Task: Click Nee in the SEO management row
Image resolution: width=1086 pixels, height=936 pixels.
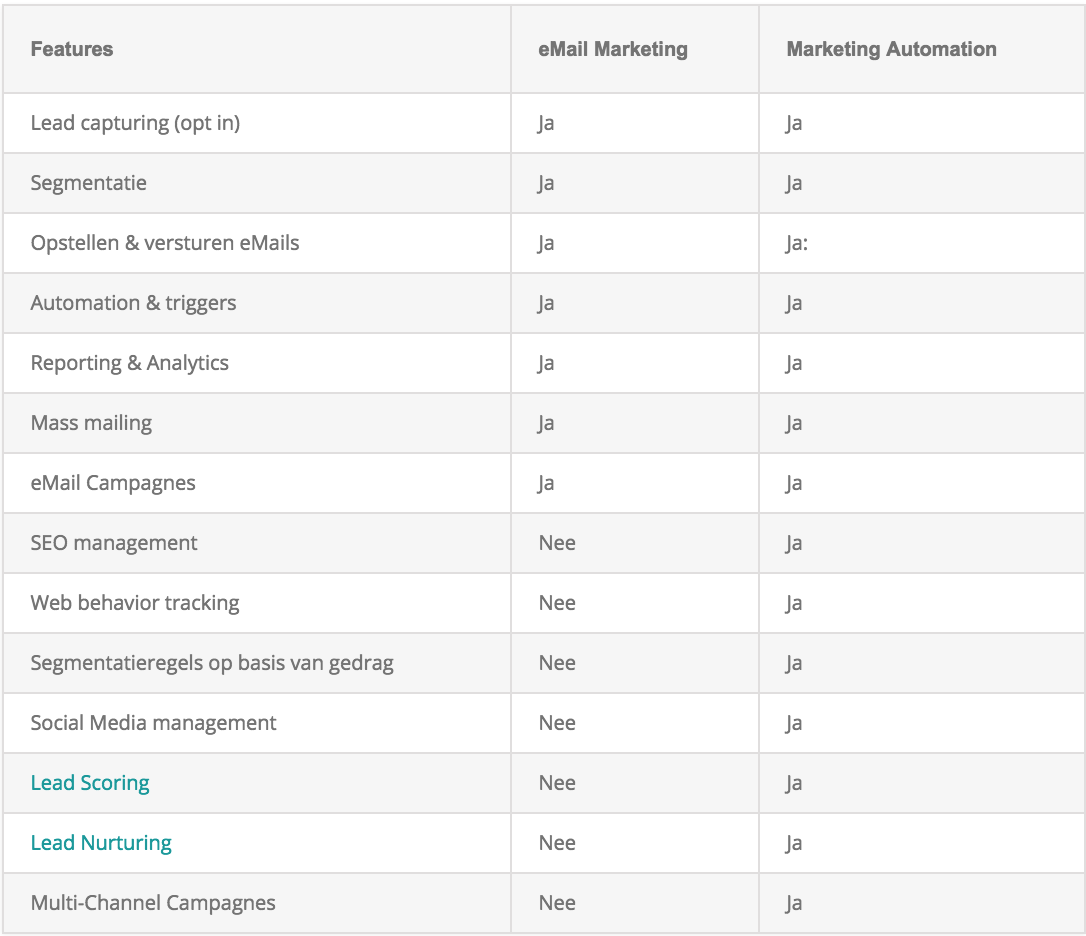Action: tap(557, 543)
